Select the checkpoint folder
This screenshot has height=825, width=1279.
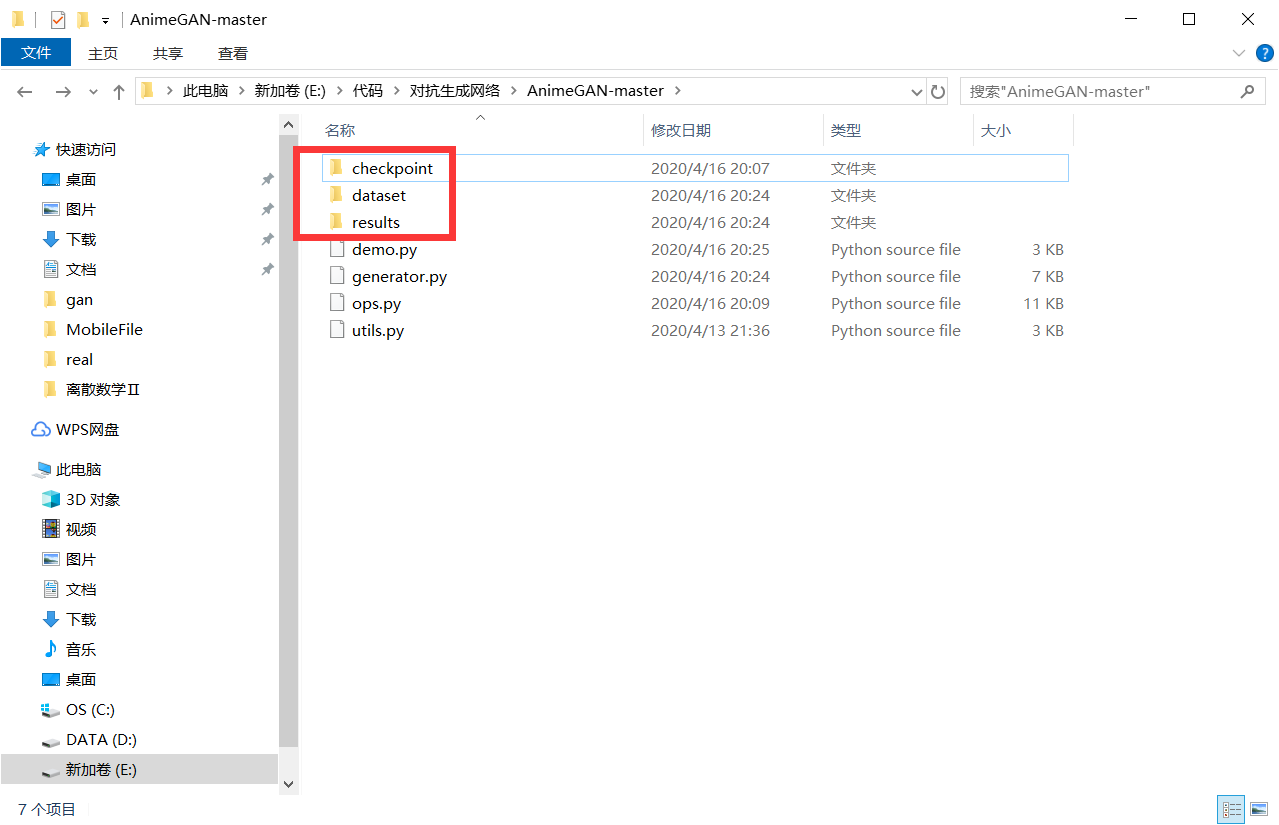[x=696, y=168]
